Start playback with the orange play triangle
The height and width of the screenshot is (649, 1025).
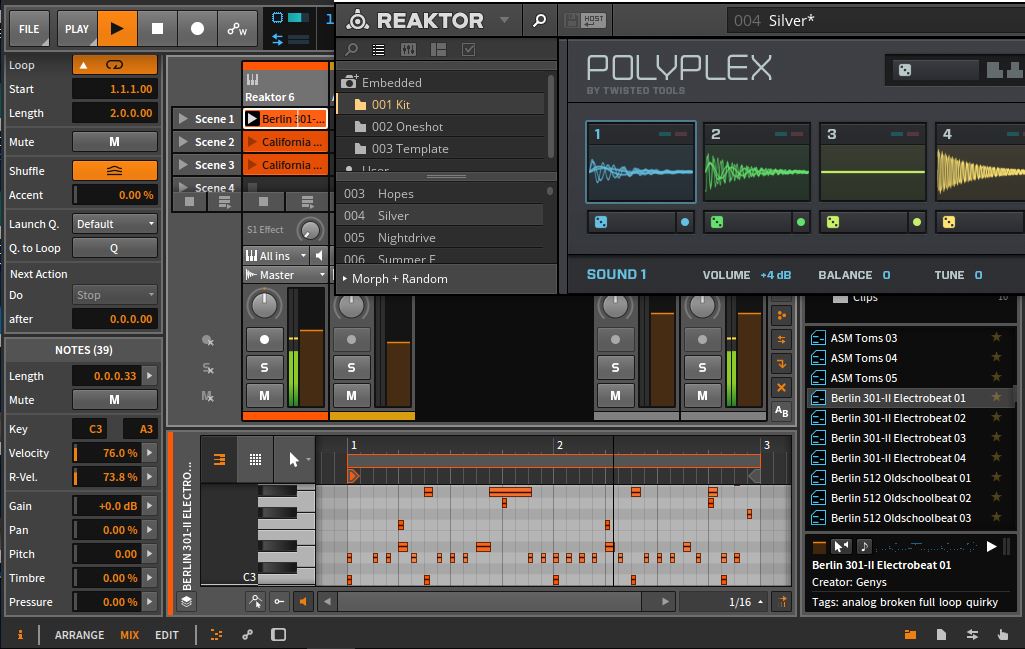(x=117, y=29)
